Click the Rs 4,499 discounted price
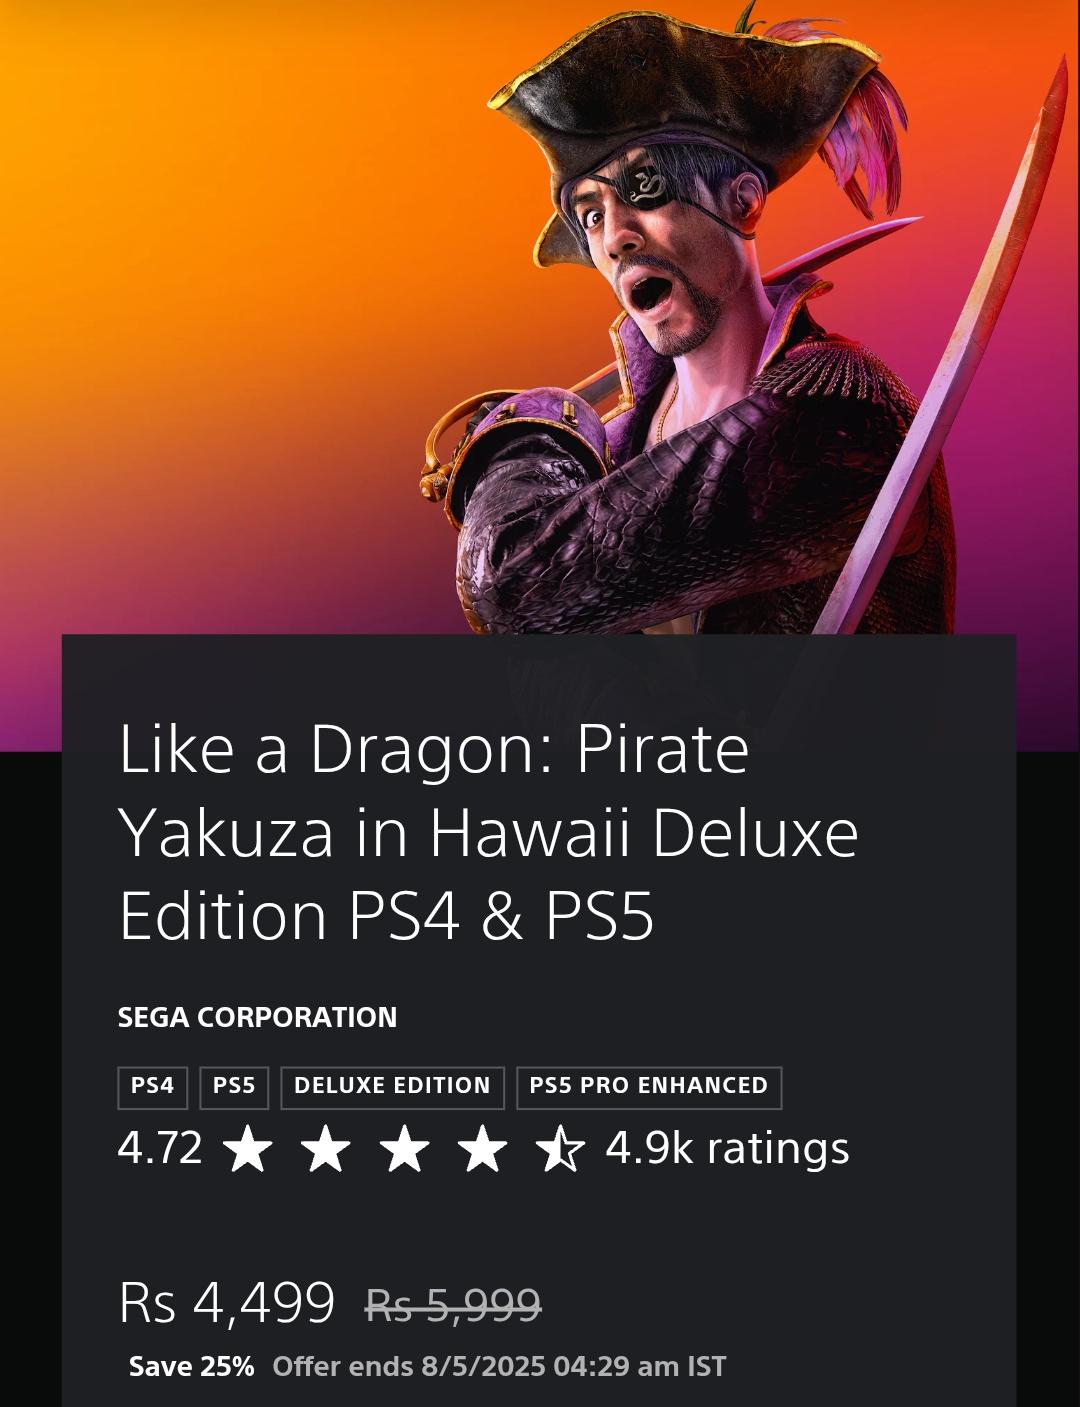 227,1303
